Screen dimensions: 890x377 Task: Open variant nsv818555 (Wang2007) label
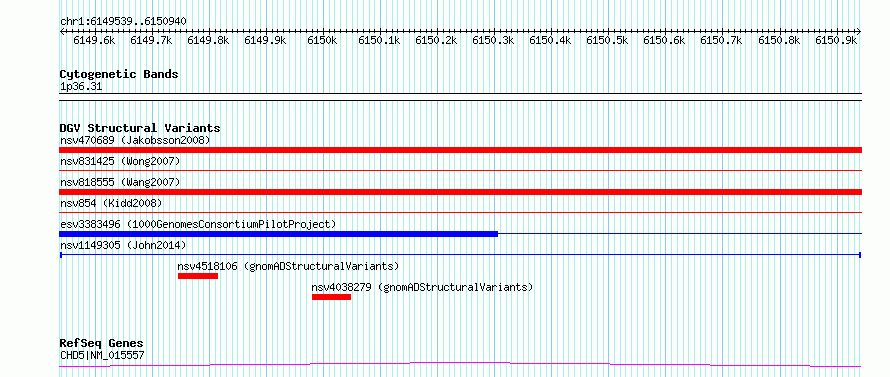120,182
